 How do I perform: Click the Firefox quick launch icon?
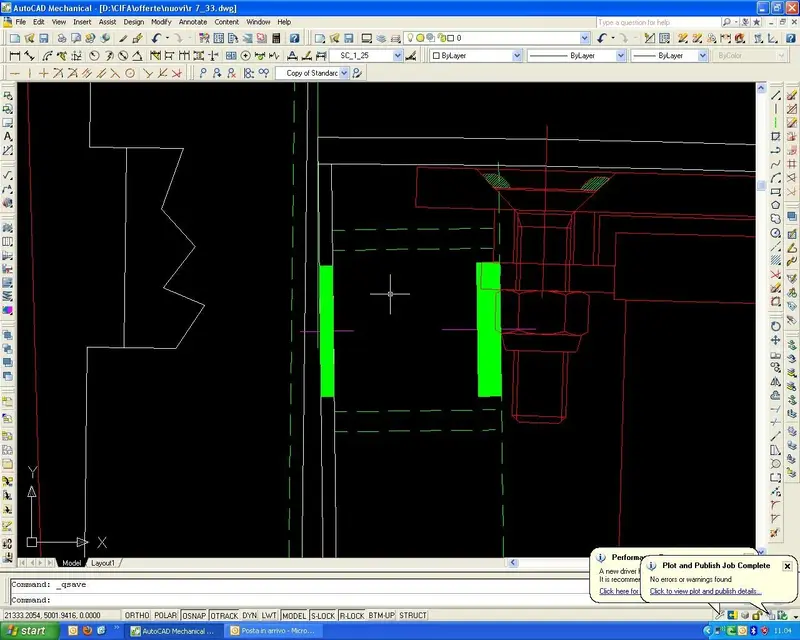pos(87,631)
